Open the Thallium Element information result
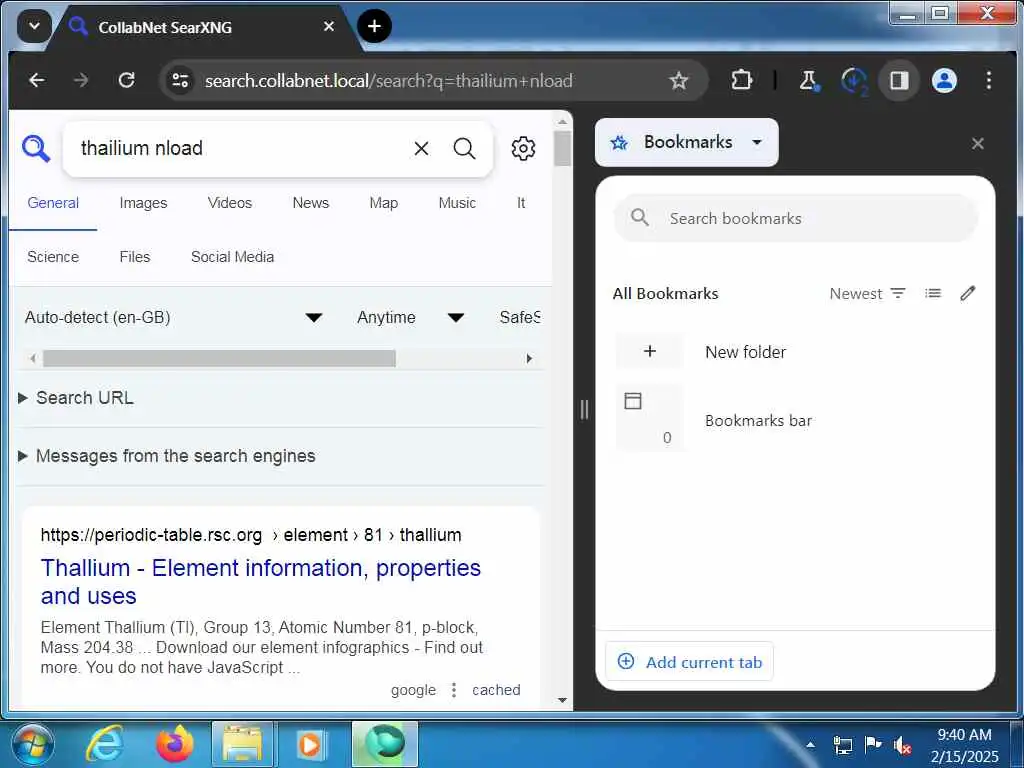Image resolution: width=1024 pixels, height=768 pixels. click(261, 582)
